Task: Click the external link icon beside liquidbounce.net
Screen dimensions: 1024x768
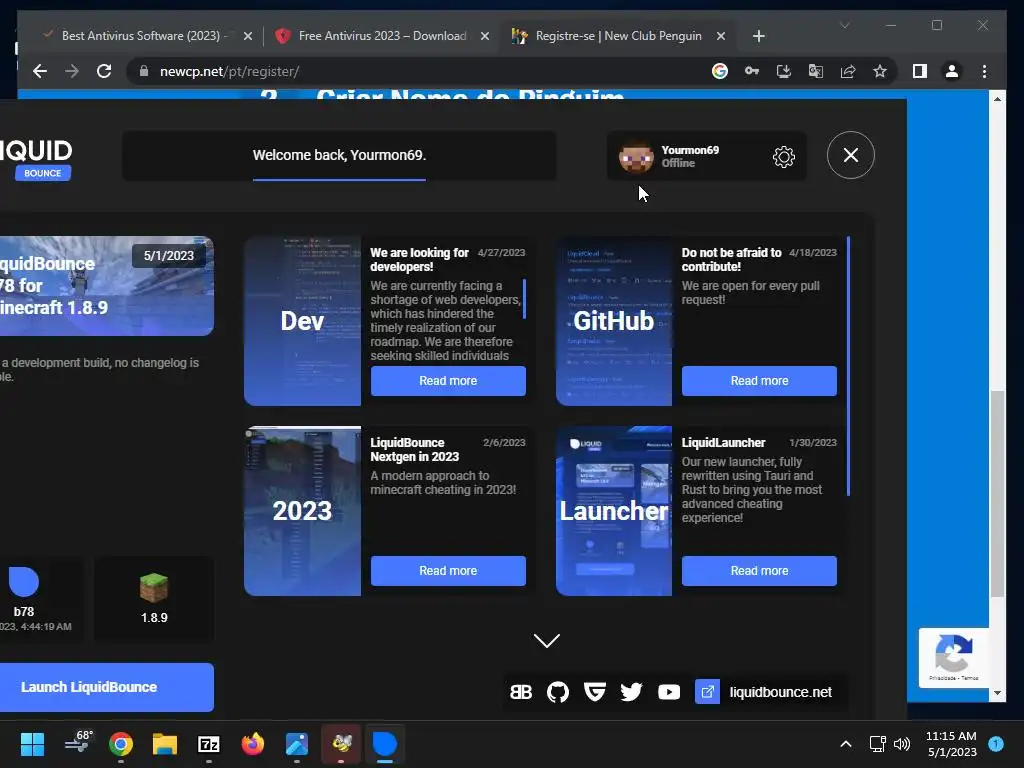Action: click(707, 692)
